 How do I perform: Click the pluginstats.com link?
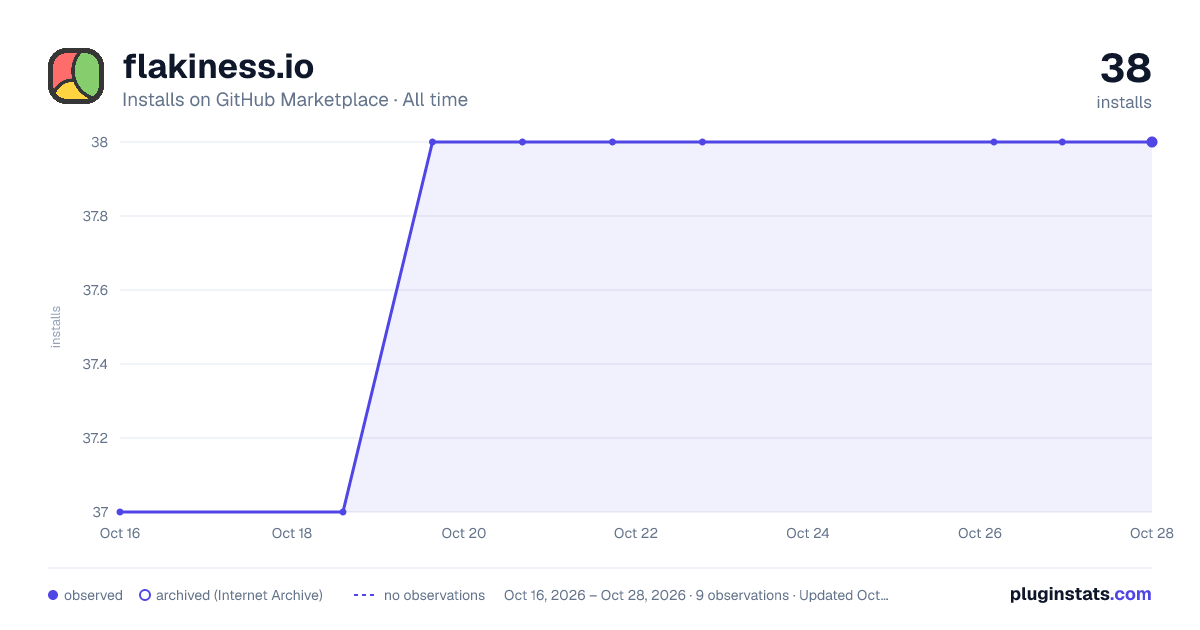click(x=1081, y=594)
